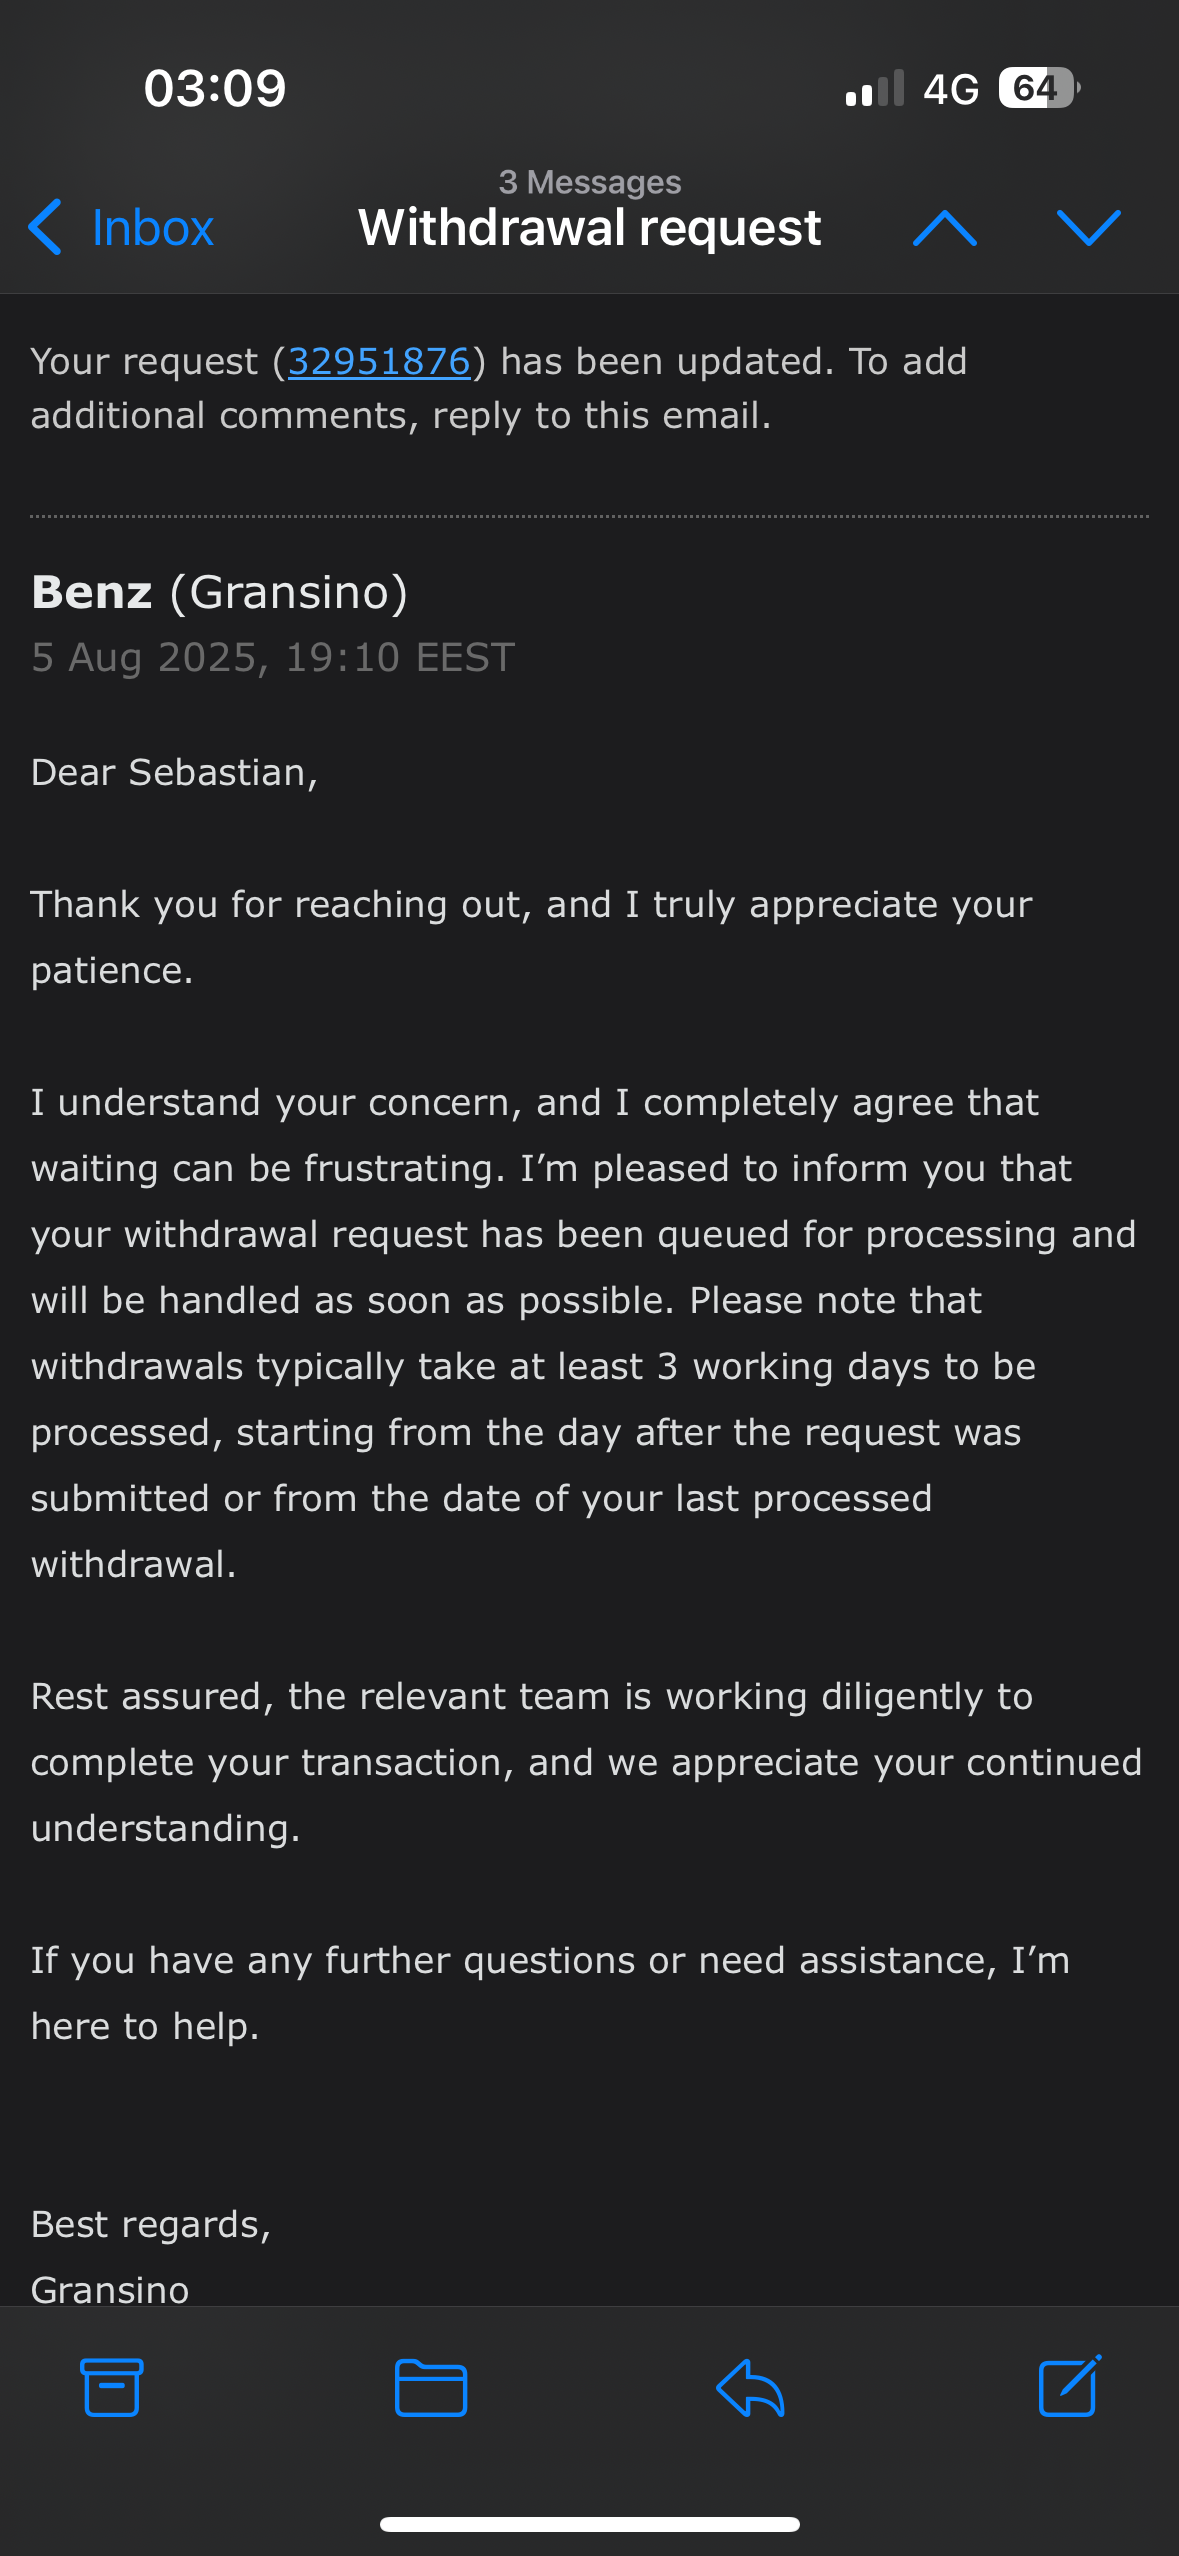Tap the cellular signal bars

[874, 88]
